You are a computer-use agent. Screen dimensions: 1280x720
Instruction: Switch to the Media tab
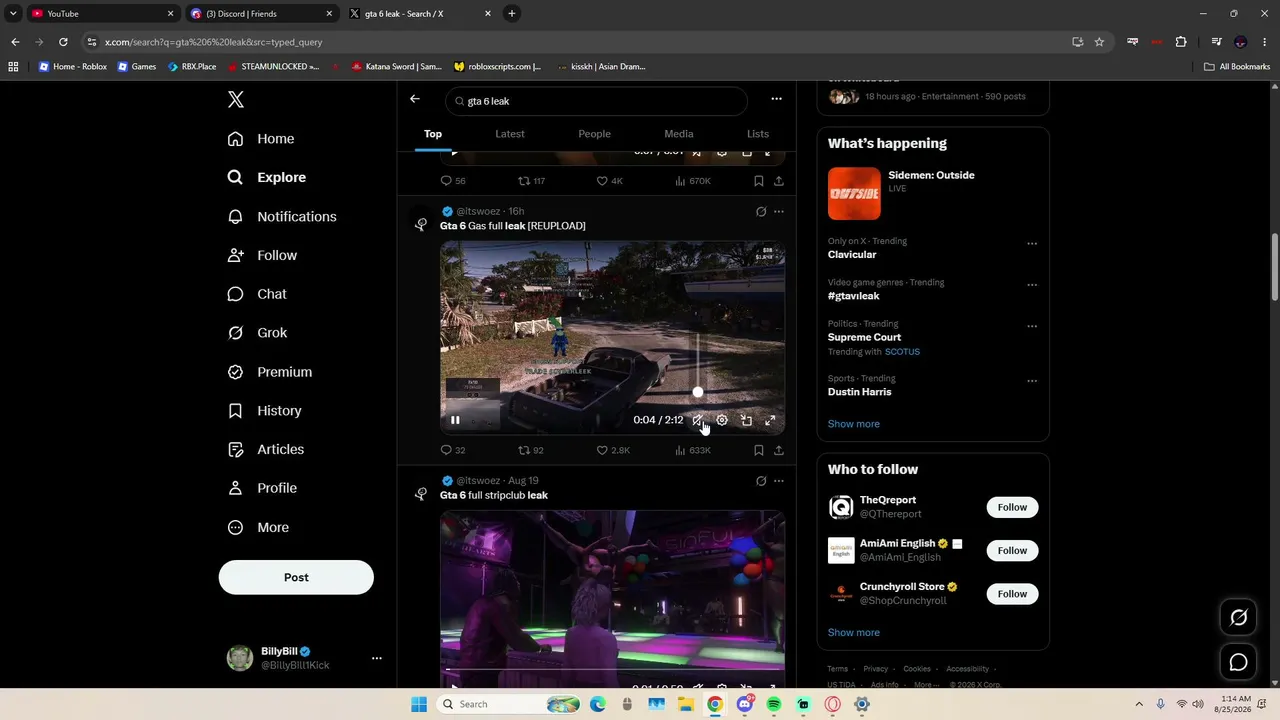coord(679,134)
